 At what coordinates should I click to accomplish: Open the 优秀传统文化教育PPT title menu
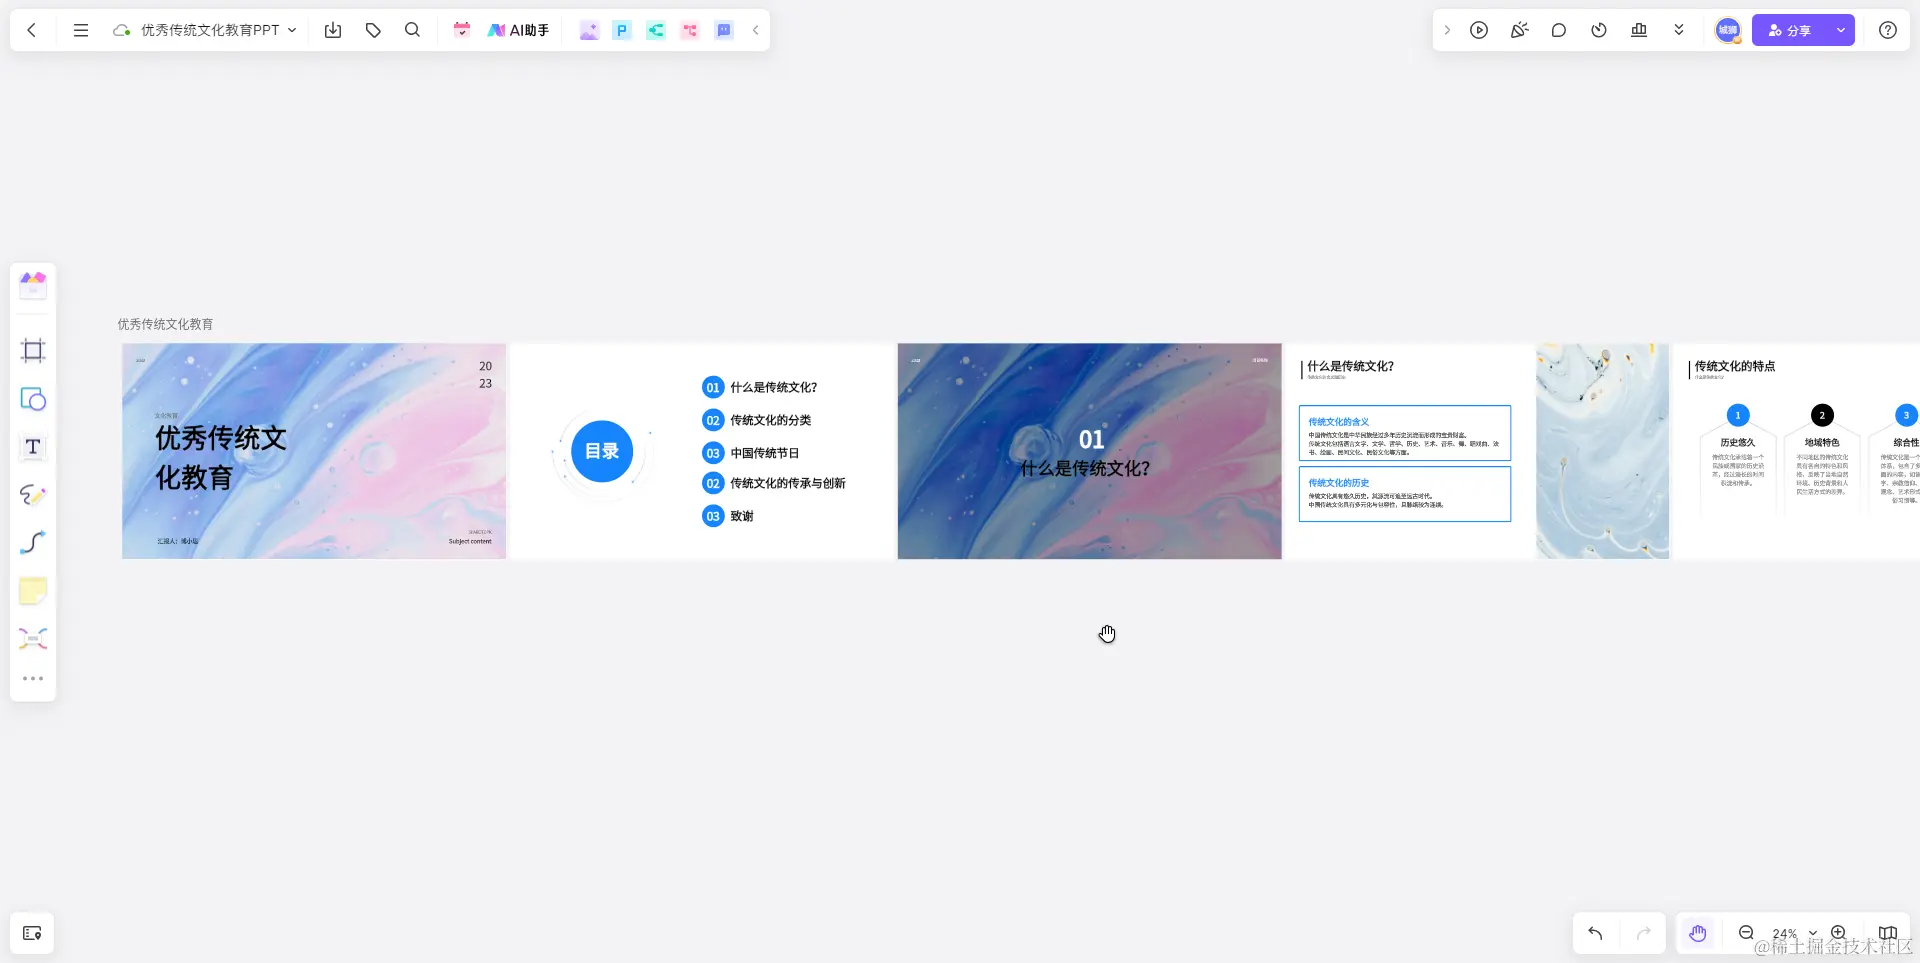pos(293,30)
